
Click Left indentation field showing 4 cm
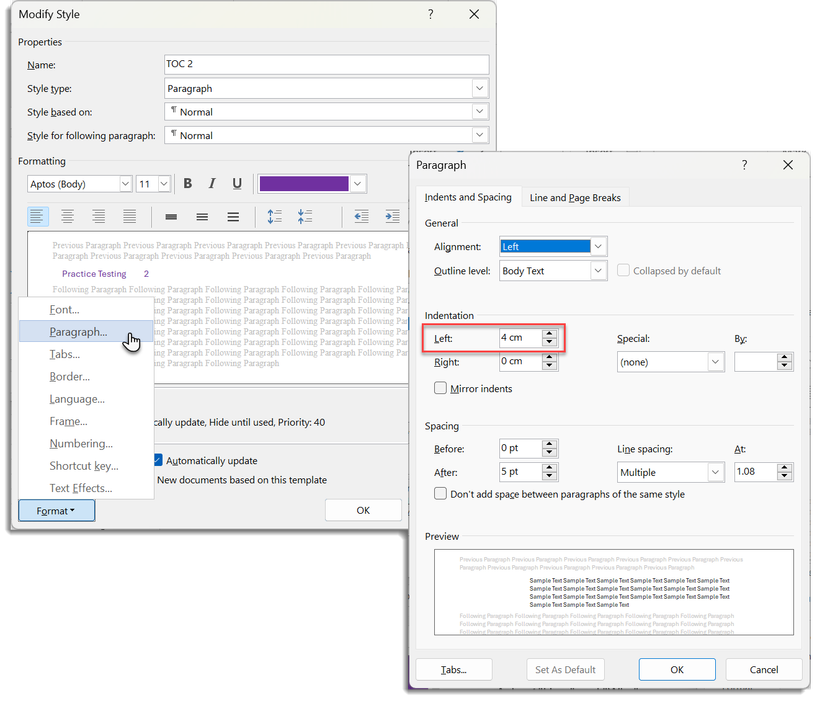tap(520, 338)
